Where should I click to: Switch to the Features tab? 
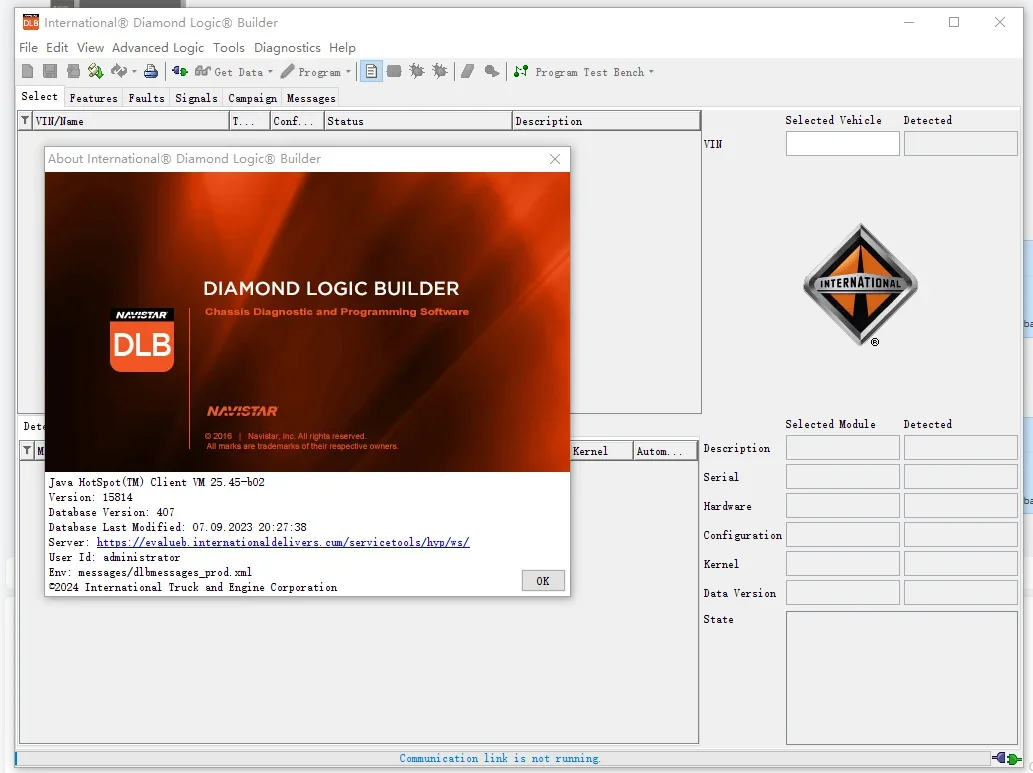tap(94, 98)
